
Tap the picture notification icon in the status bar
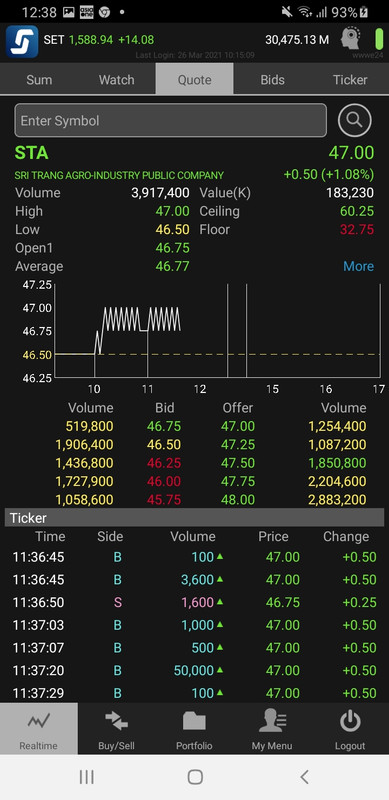tap(68, 12)
